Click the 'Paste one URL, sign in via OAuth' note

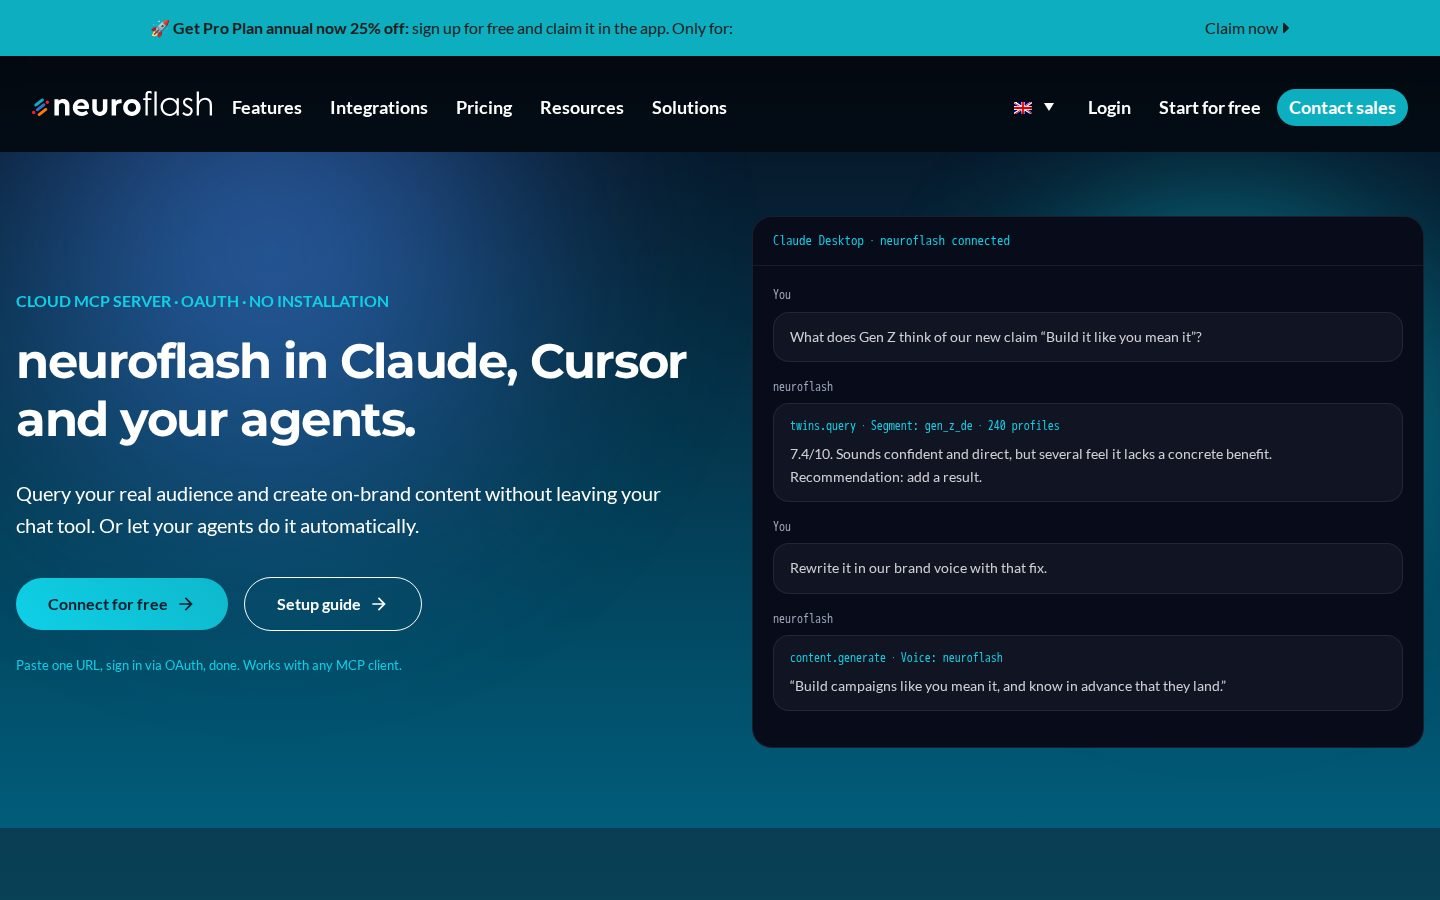pyautogui.click(x=209, y=665)
